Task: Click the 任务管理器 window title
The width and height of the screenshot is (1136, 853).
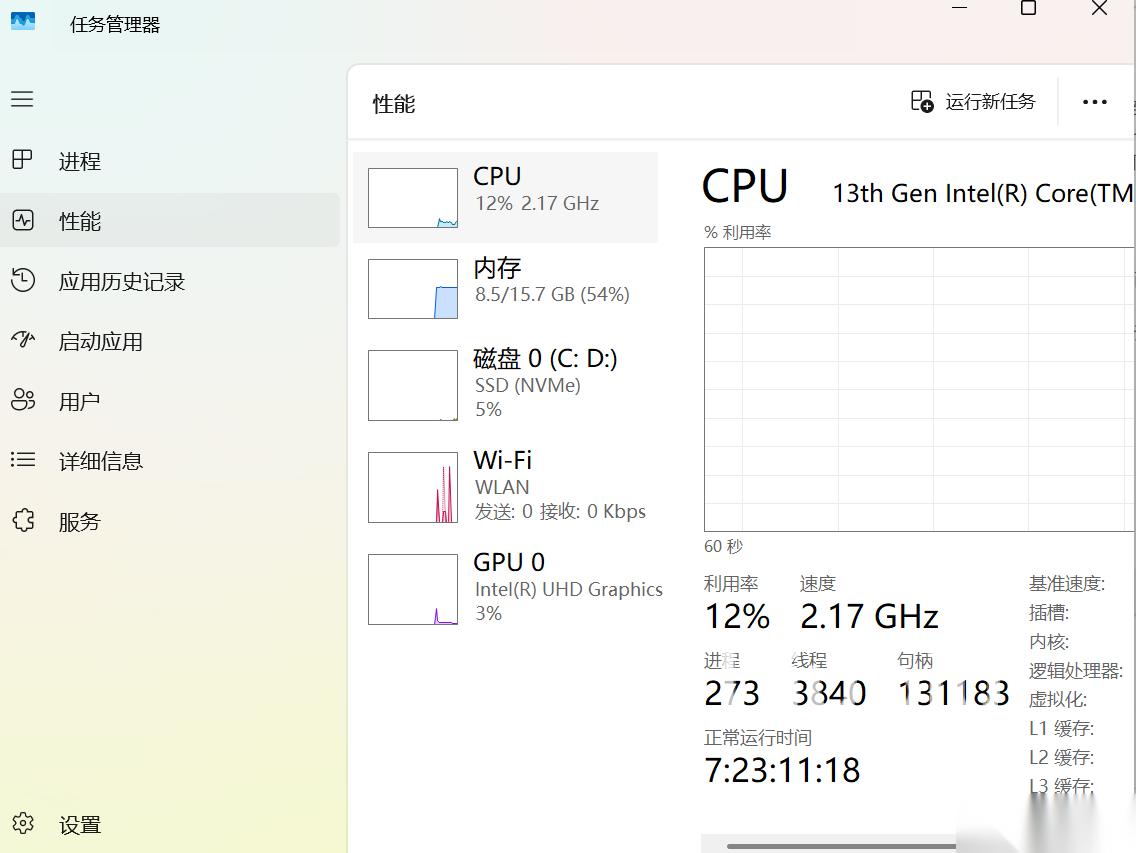Action: coord(114,25)
